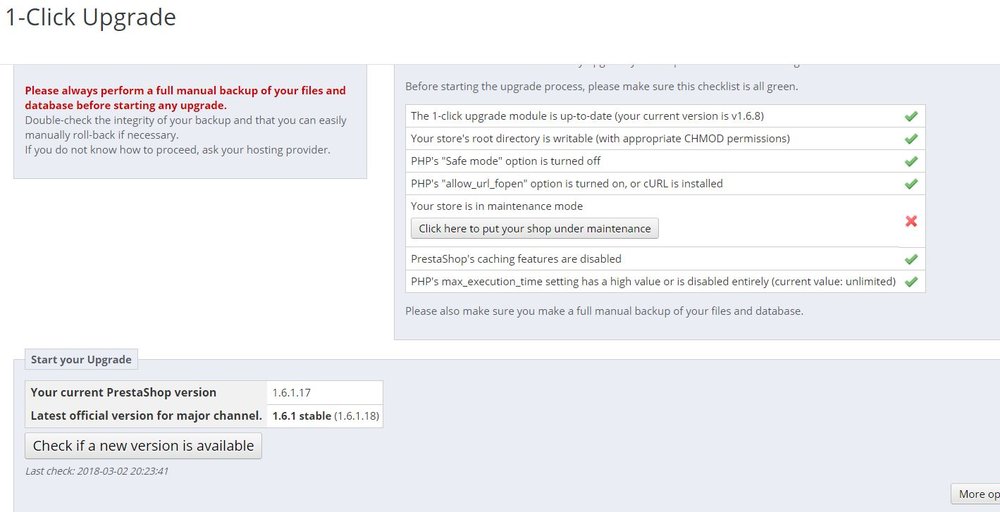Click the green check for caching features disabled
The image size is (1000, 512).
(x=911, y=259)
